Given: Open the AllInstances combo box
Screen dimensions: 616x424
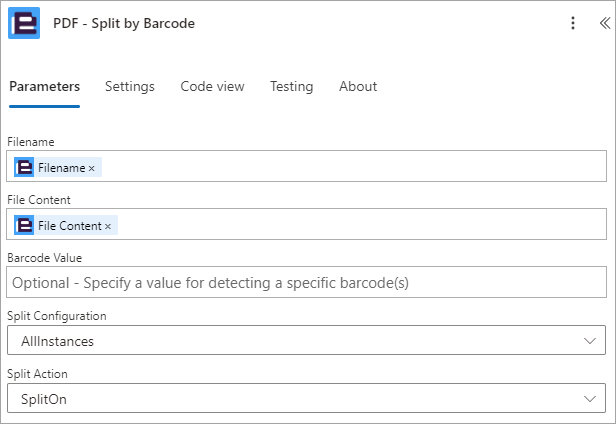Looking at the screenshot, I should click(306, 340).
